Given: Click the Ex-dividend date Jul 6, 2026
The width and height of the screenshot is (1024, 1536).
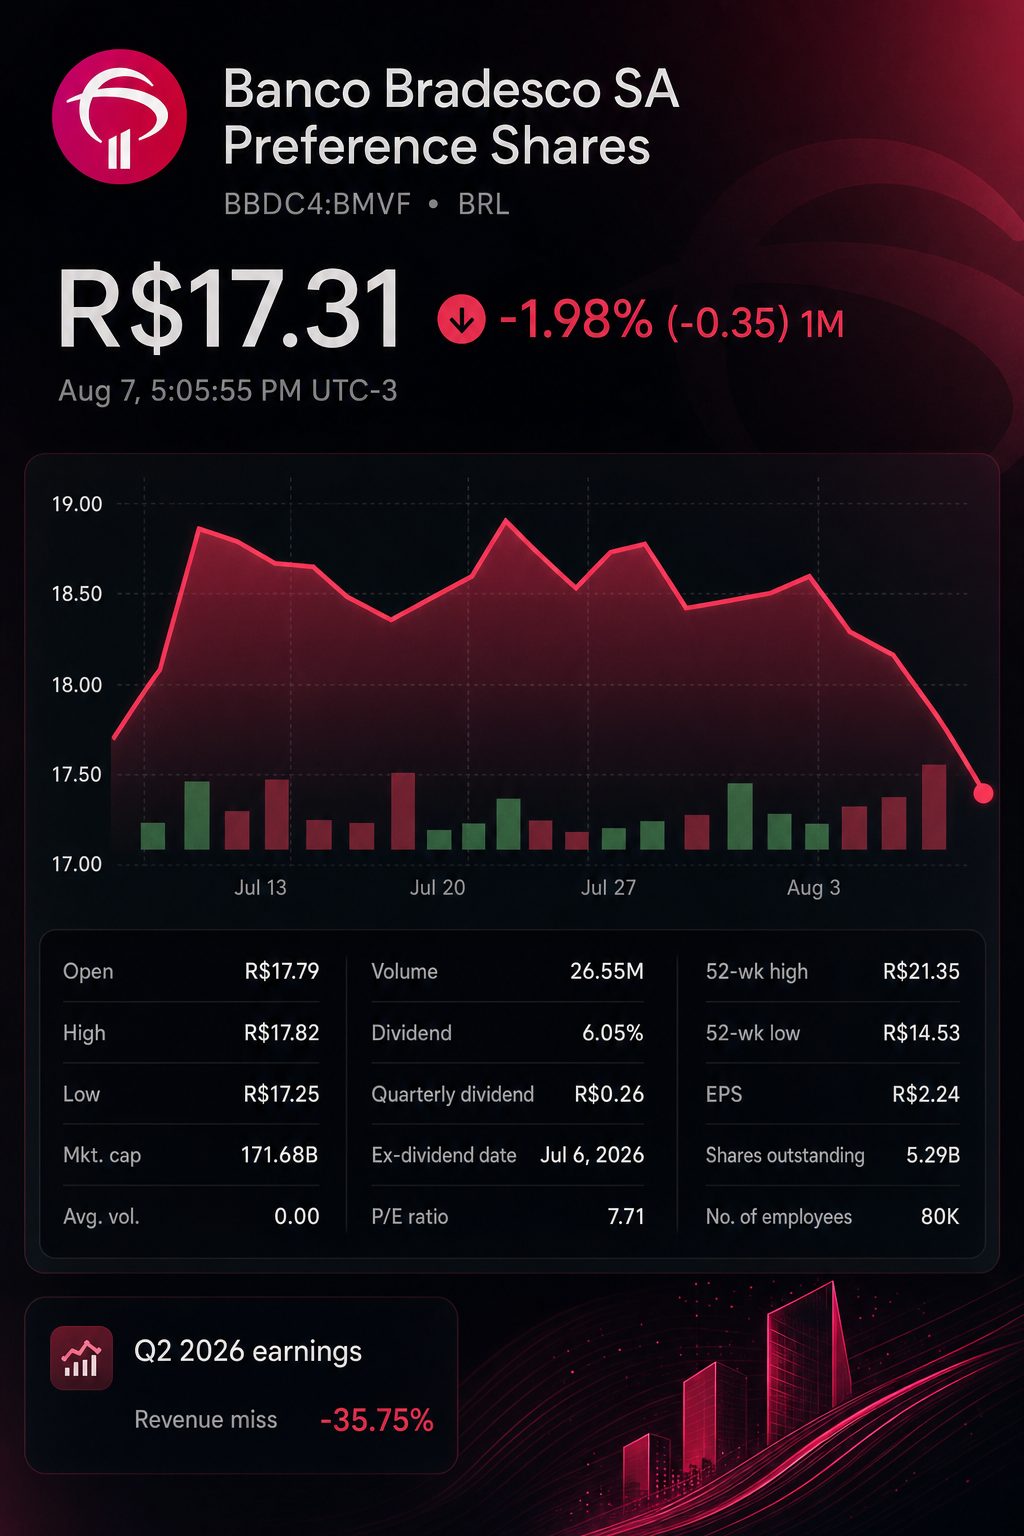Looking at the screenshot, I should click(592, 1155).
